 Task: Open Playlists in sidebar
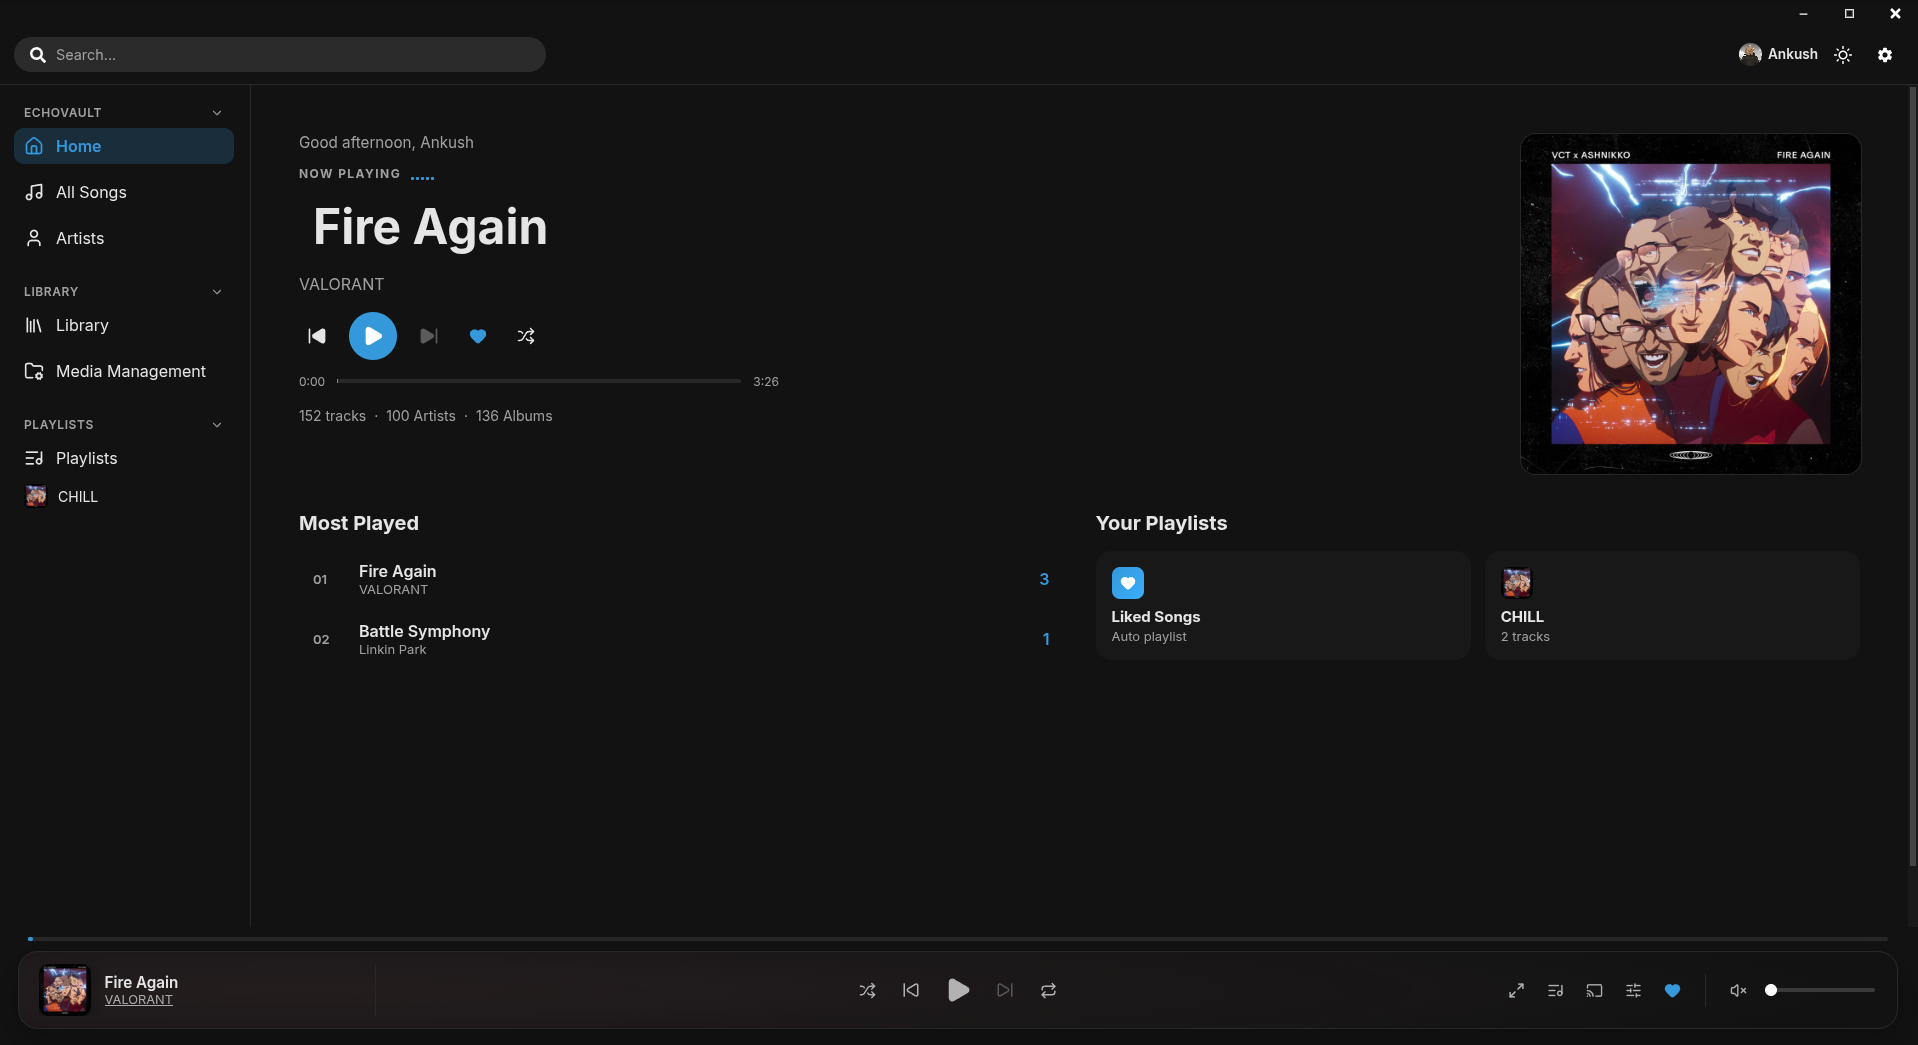[124, 458]
